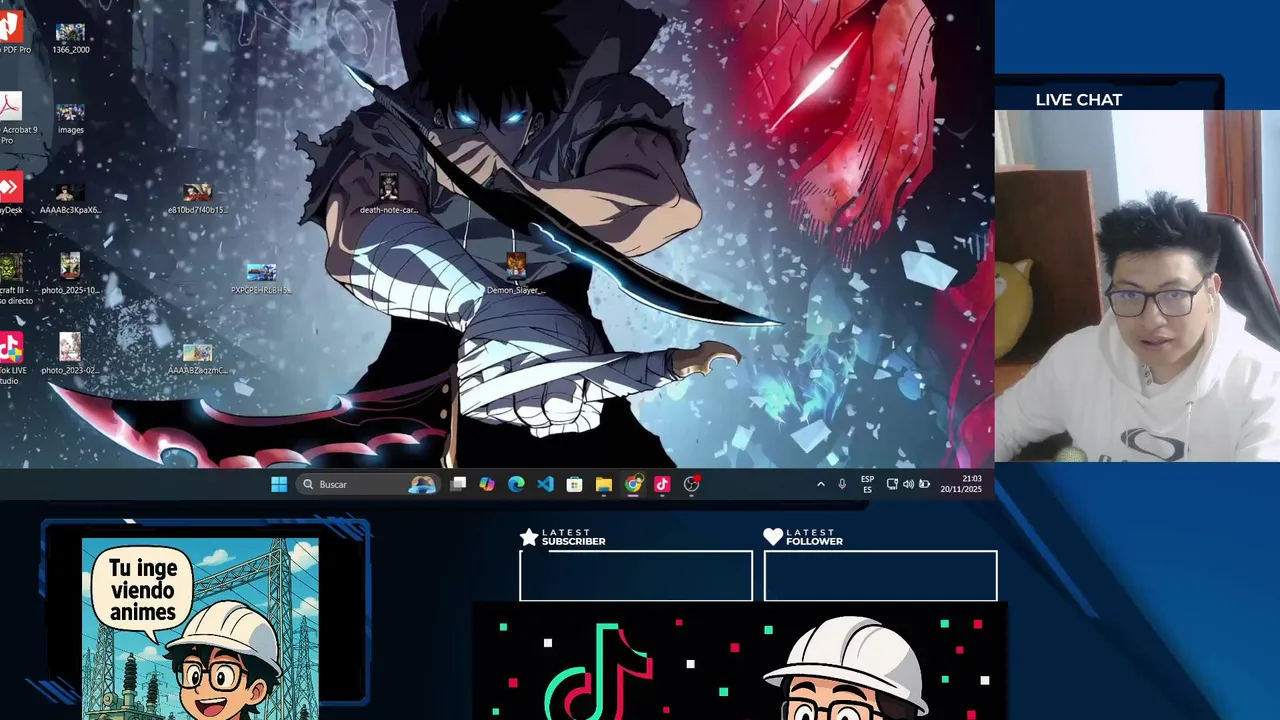Viewport: 1280px width, 720px height.
Task: Select the TikTok LIVE Studio desktop shortcut
Action: 12,359
